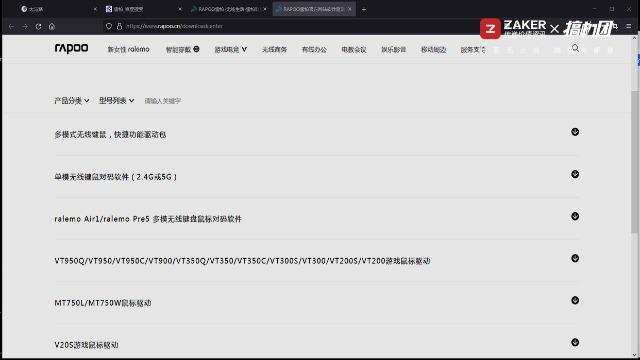Click the browser forward arrow
Image resolution: width=640 pixels, height=360 pixels.
(25, 27)
